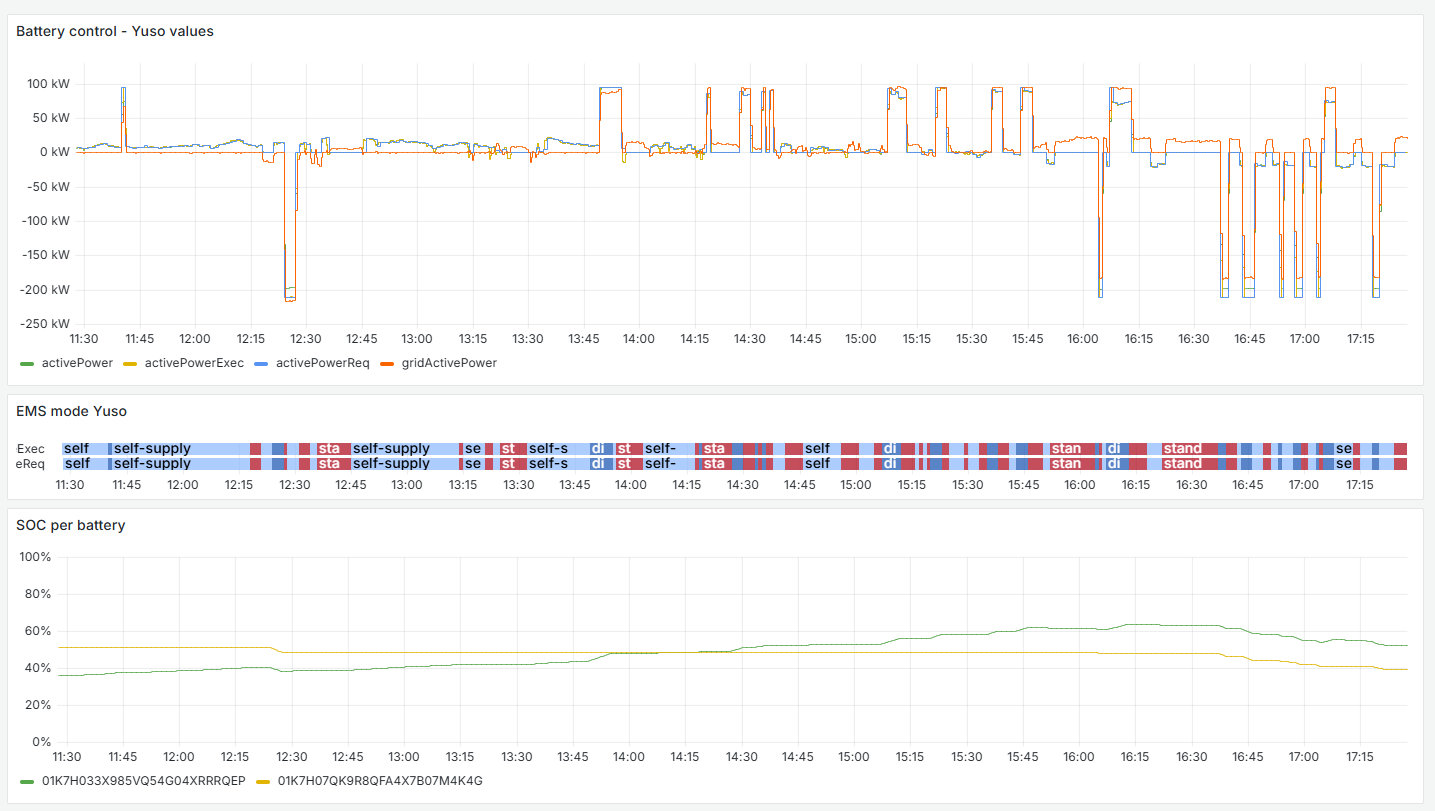Click the stand segment near 16:30 in eReq row
The height and width of the screenshot is (811, 1435).
[1185, 463]
